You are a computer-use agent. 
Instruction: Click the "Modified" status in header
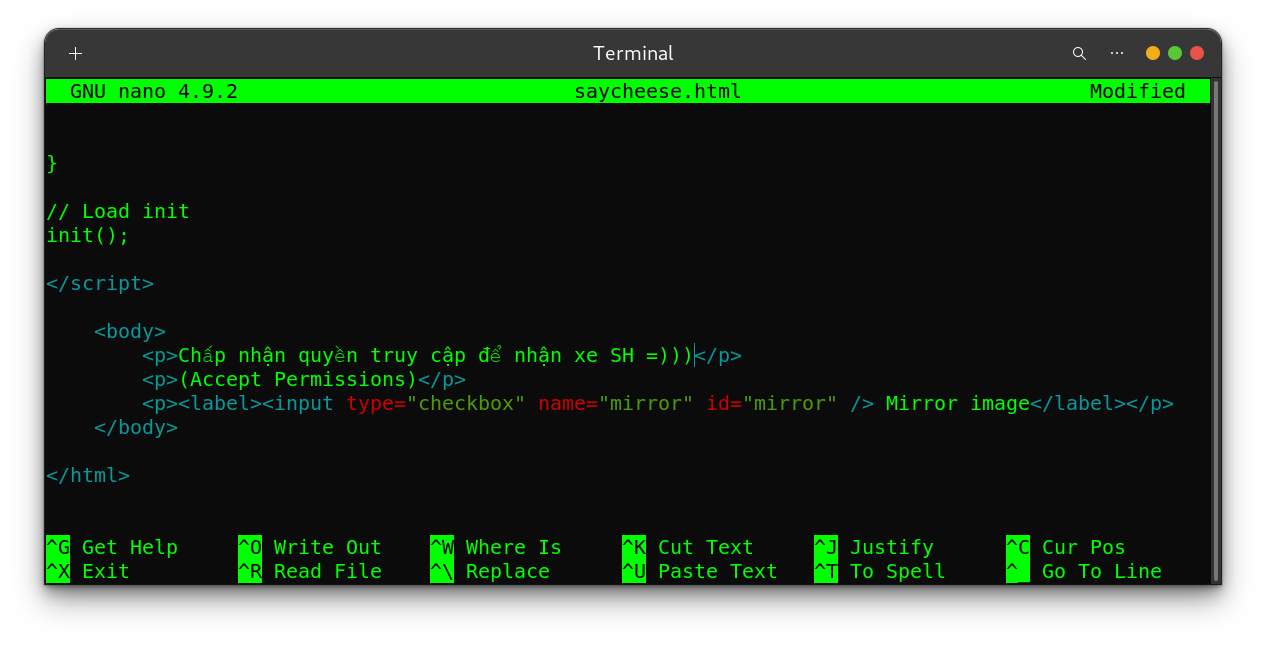click(1138, 91)
